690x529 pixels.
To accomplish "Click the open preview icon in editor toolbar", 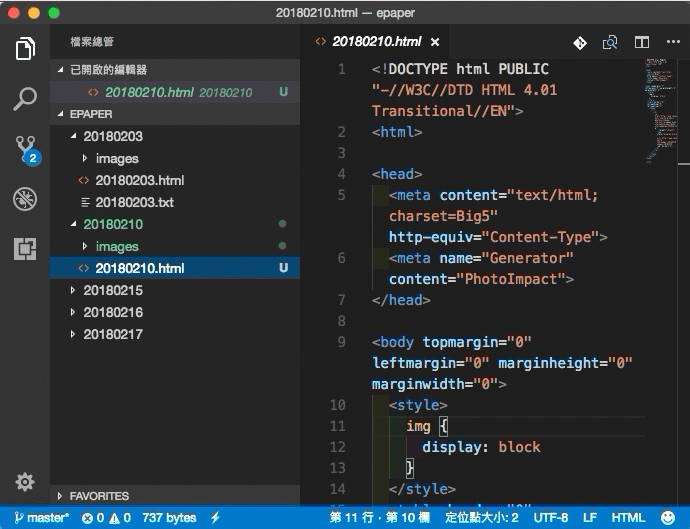I will (610, 42).
